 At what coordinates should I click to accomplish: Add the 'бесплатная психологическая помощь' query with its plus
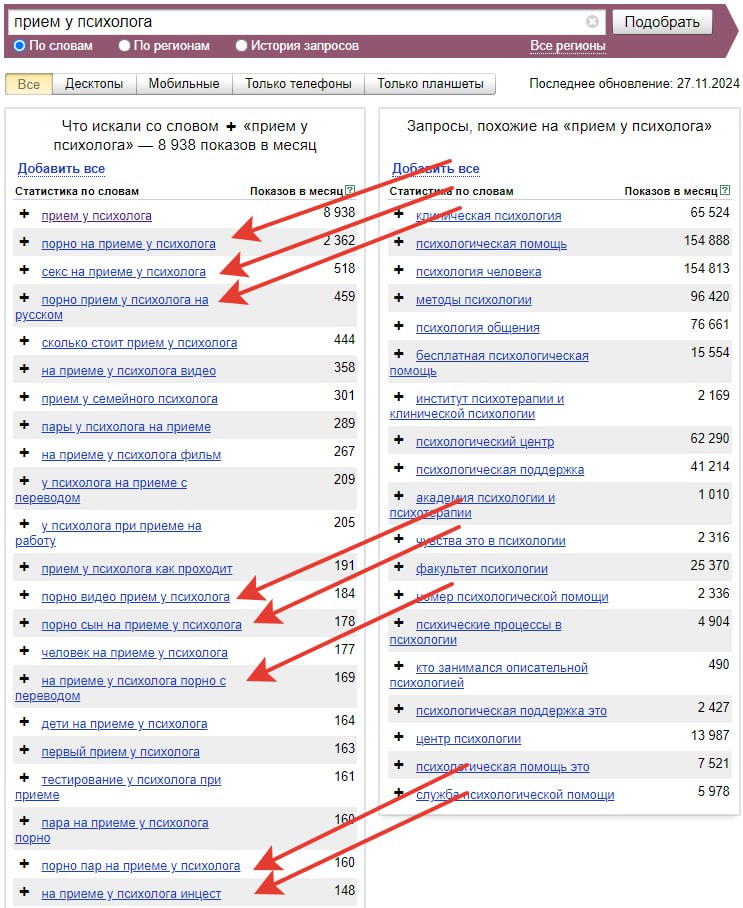tap(398, 354)
